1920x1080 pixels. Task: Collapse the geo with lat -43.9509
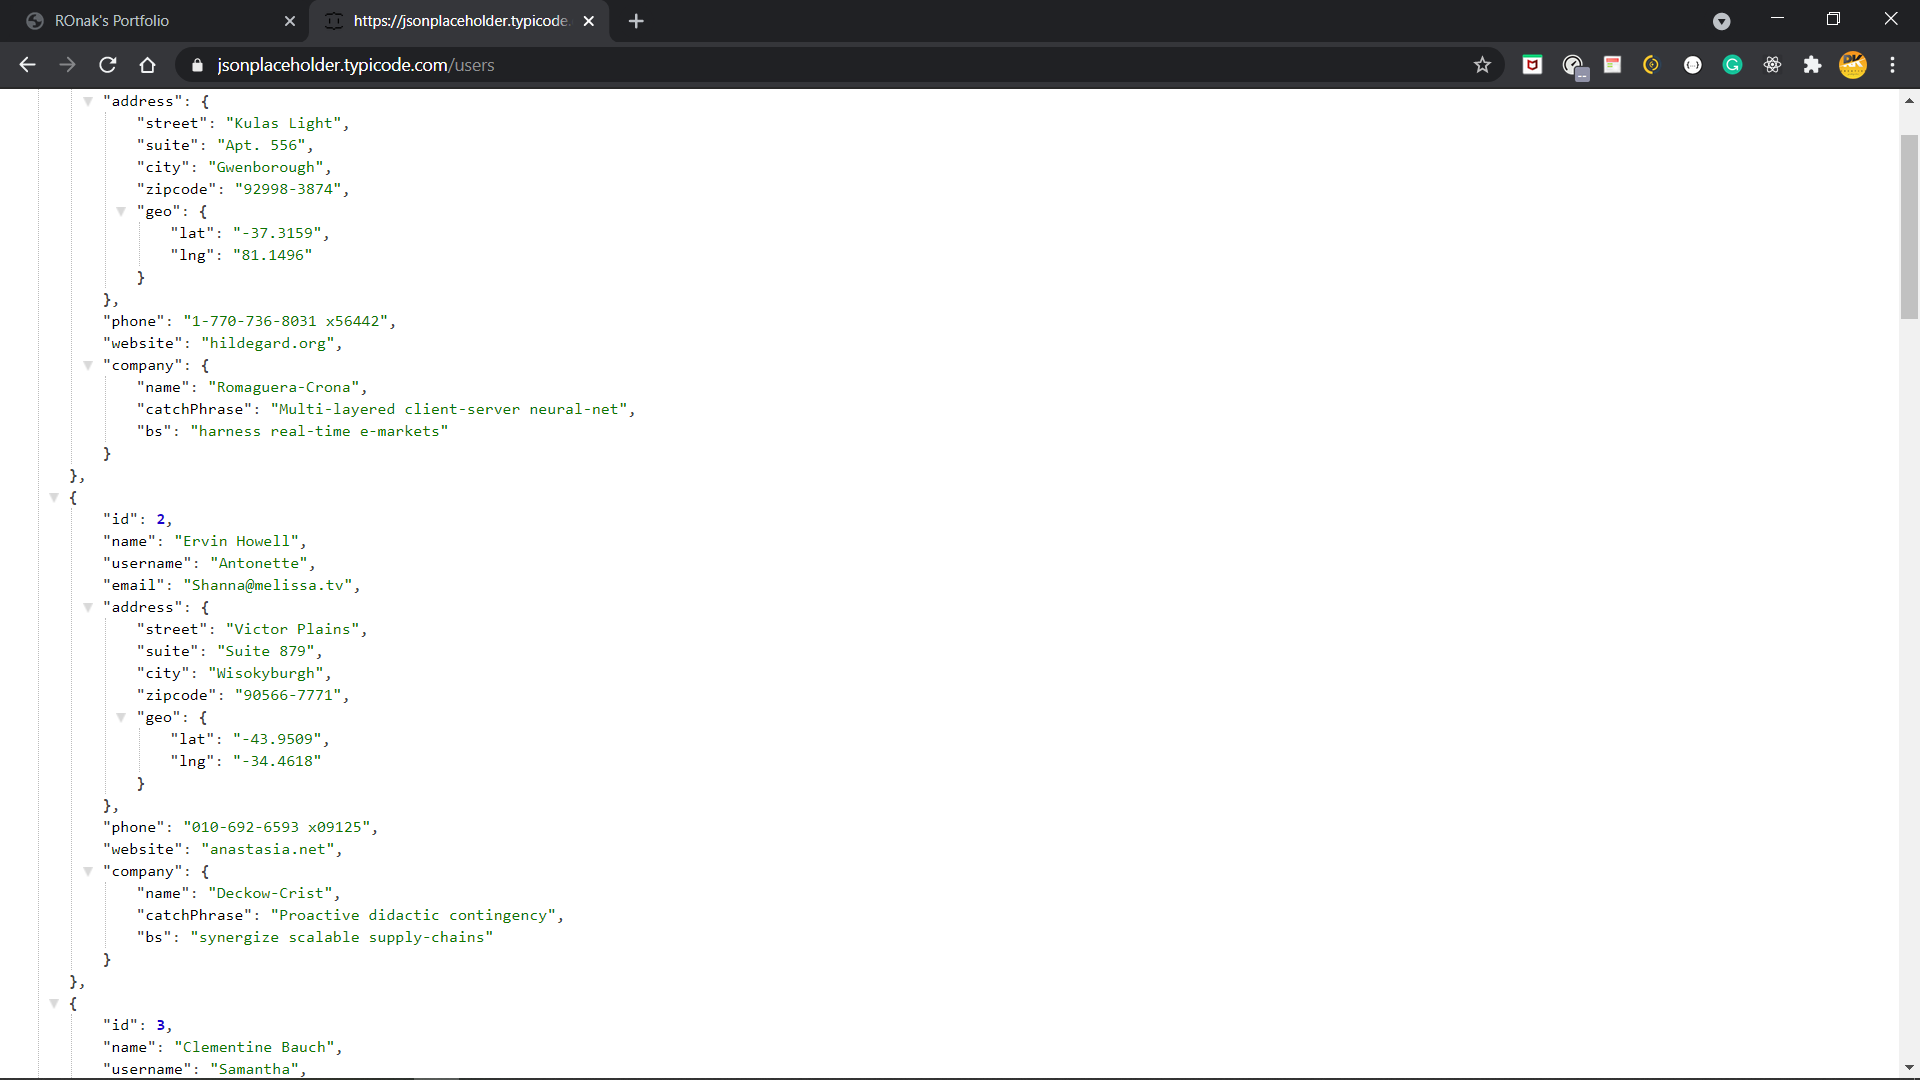121,717
